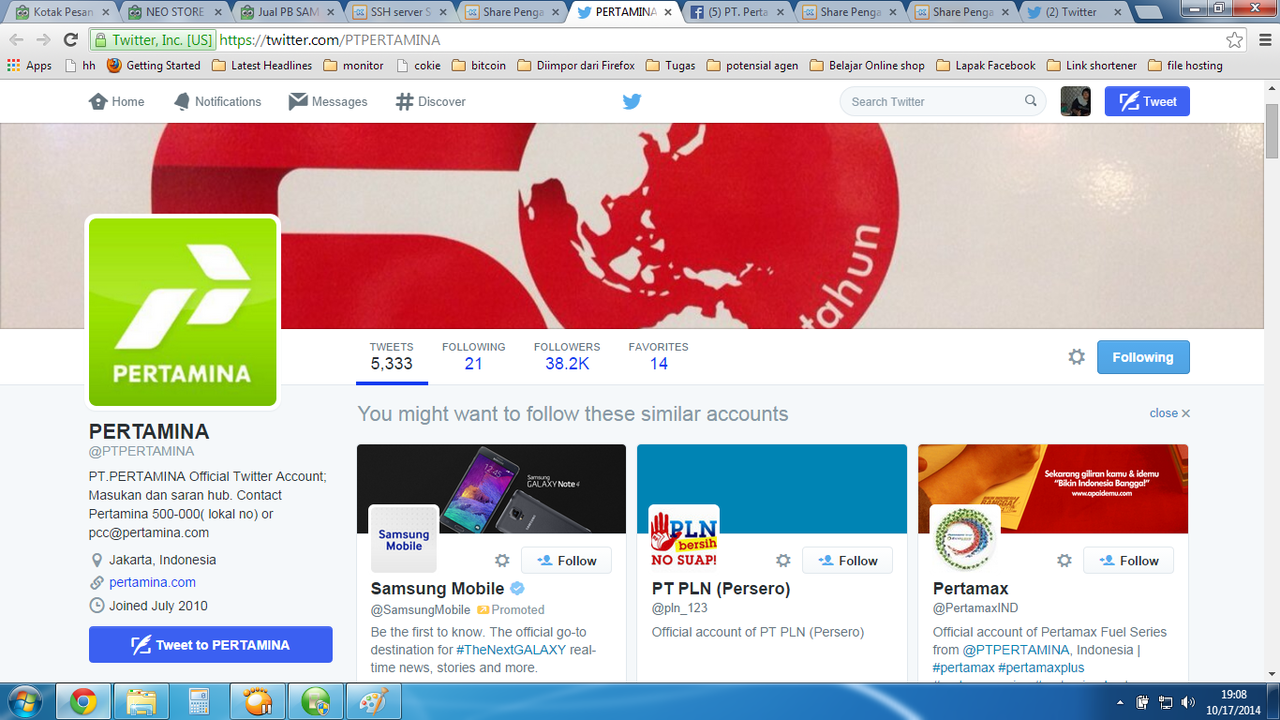The width and height of the screenshot is (1280, 720).
Task: Toggle the blue Following button
Action: (x=1143, y=357)
